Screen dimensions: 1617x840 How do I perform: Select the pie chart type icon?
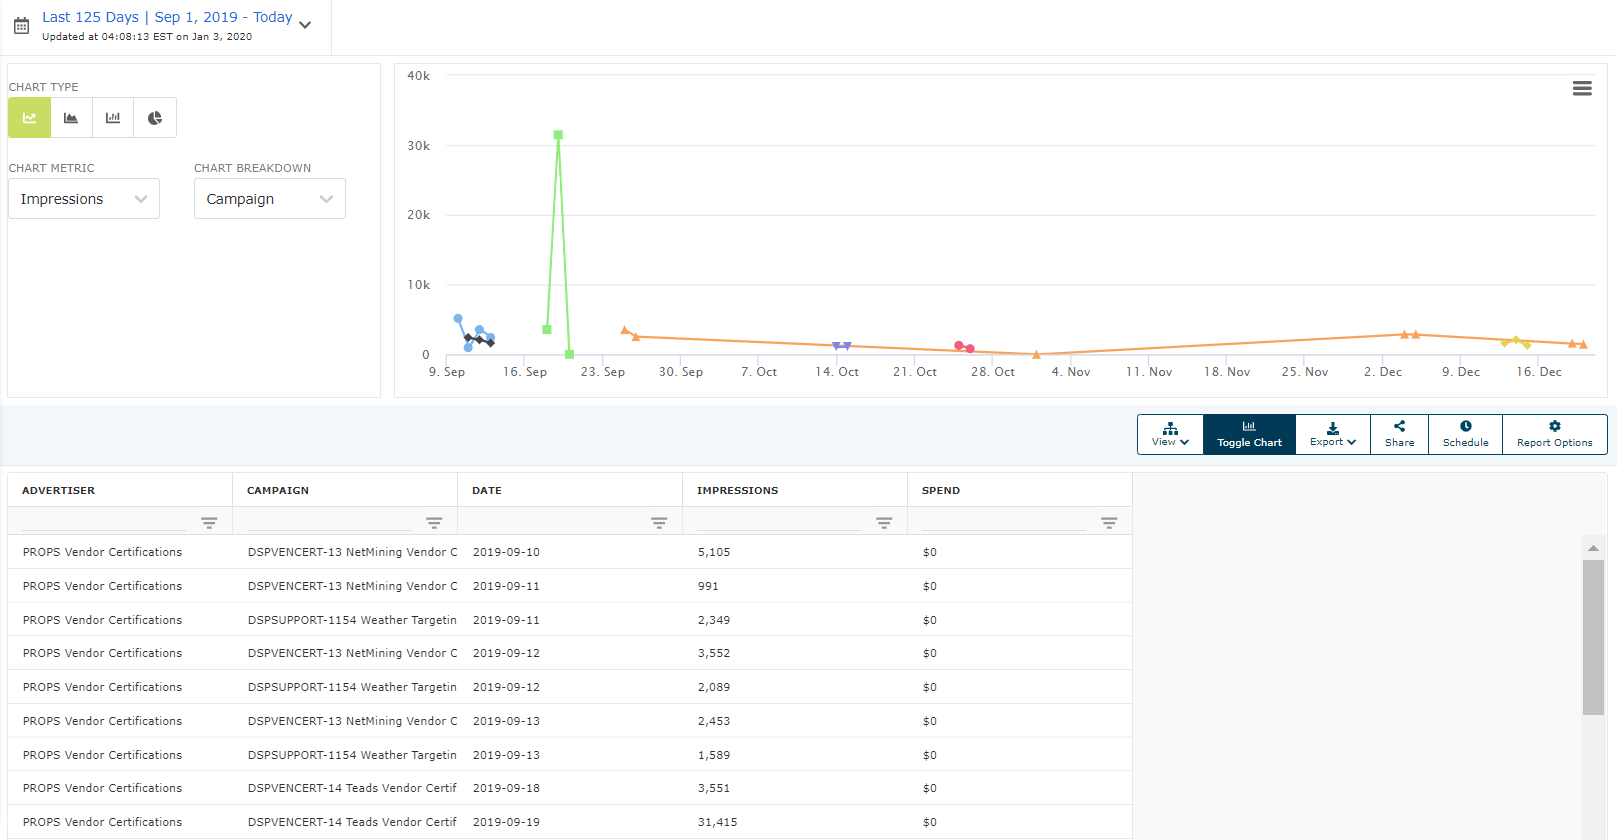click(x=155, y=118)
